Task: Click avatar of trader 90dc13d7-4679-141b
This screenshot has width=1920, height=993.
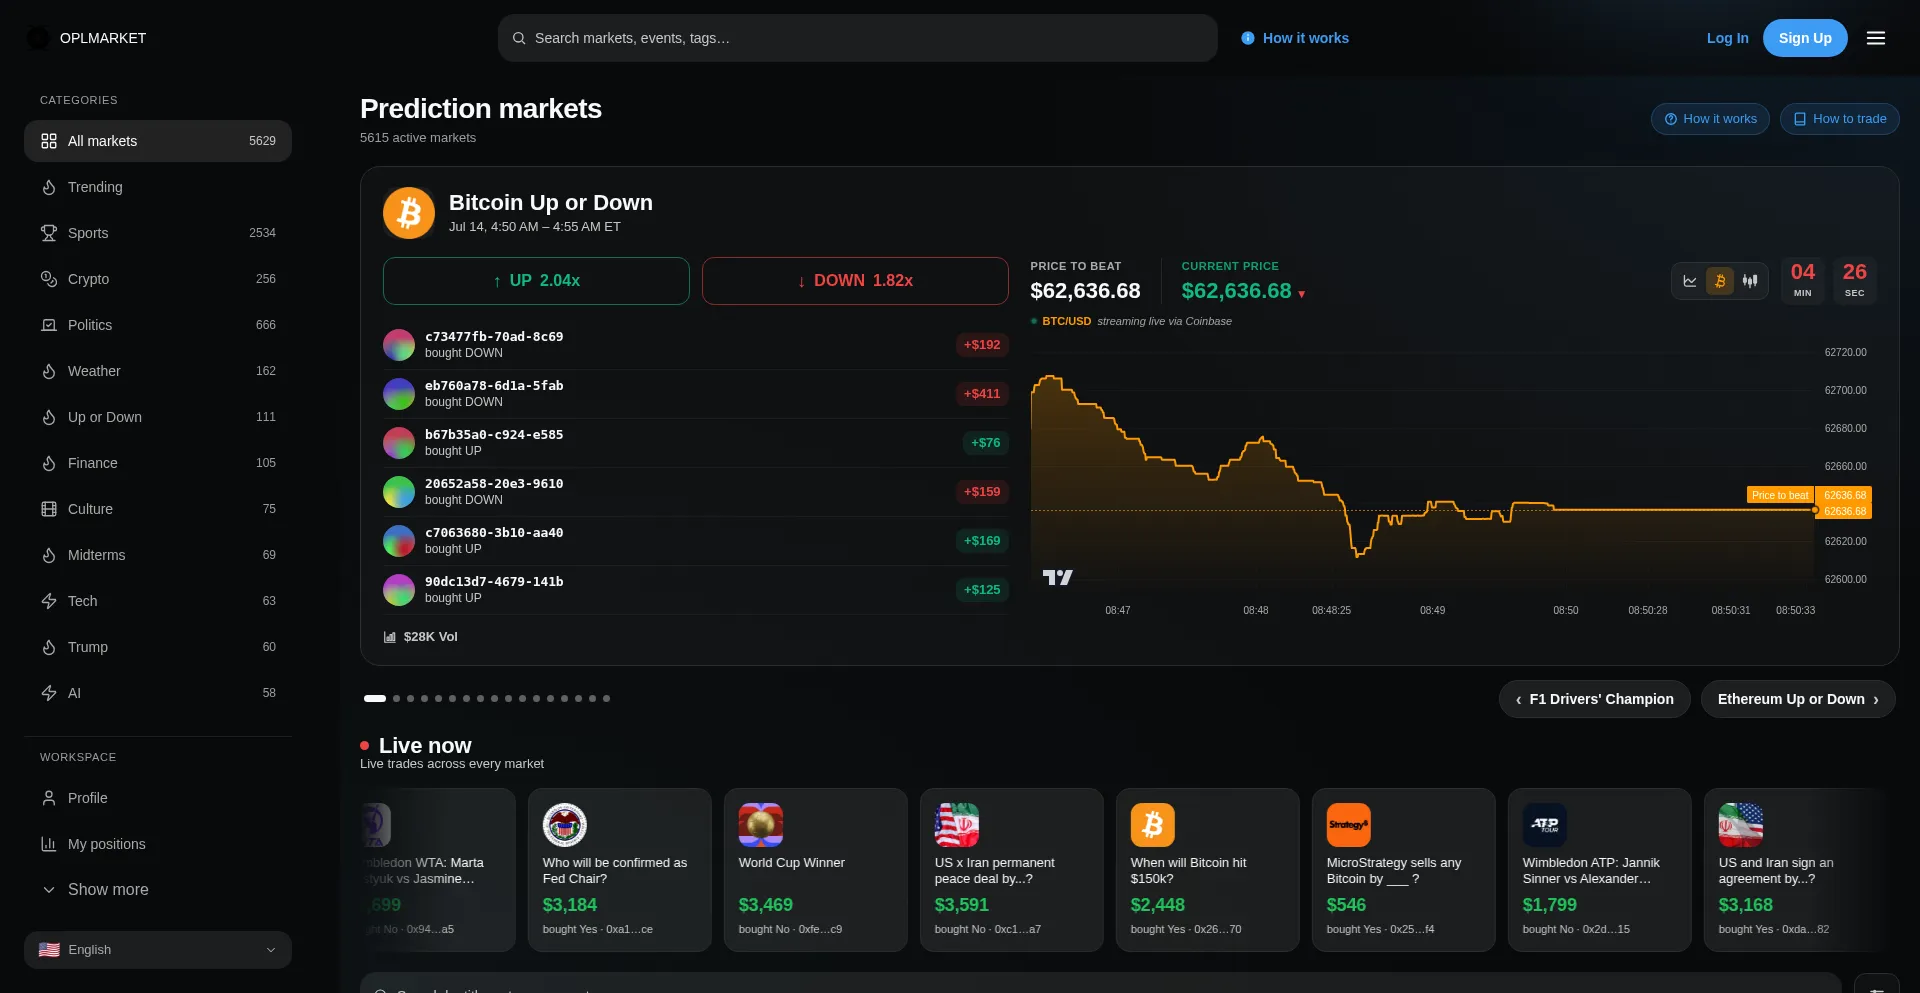Action: click(399, 590)
